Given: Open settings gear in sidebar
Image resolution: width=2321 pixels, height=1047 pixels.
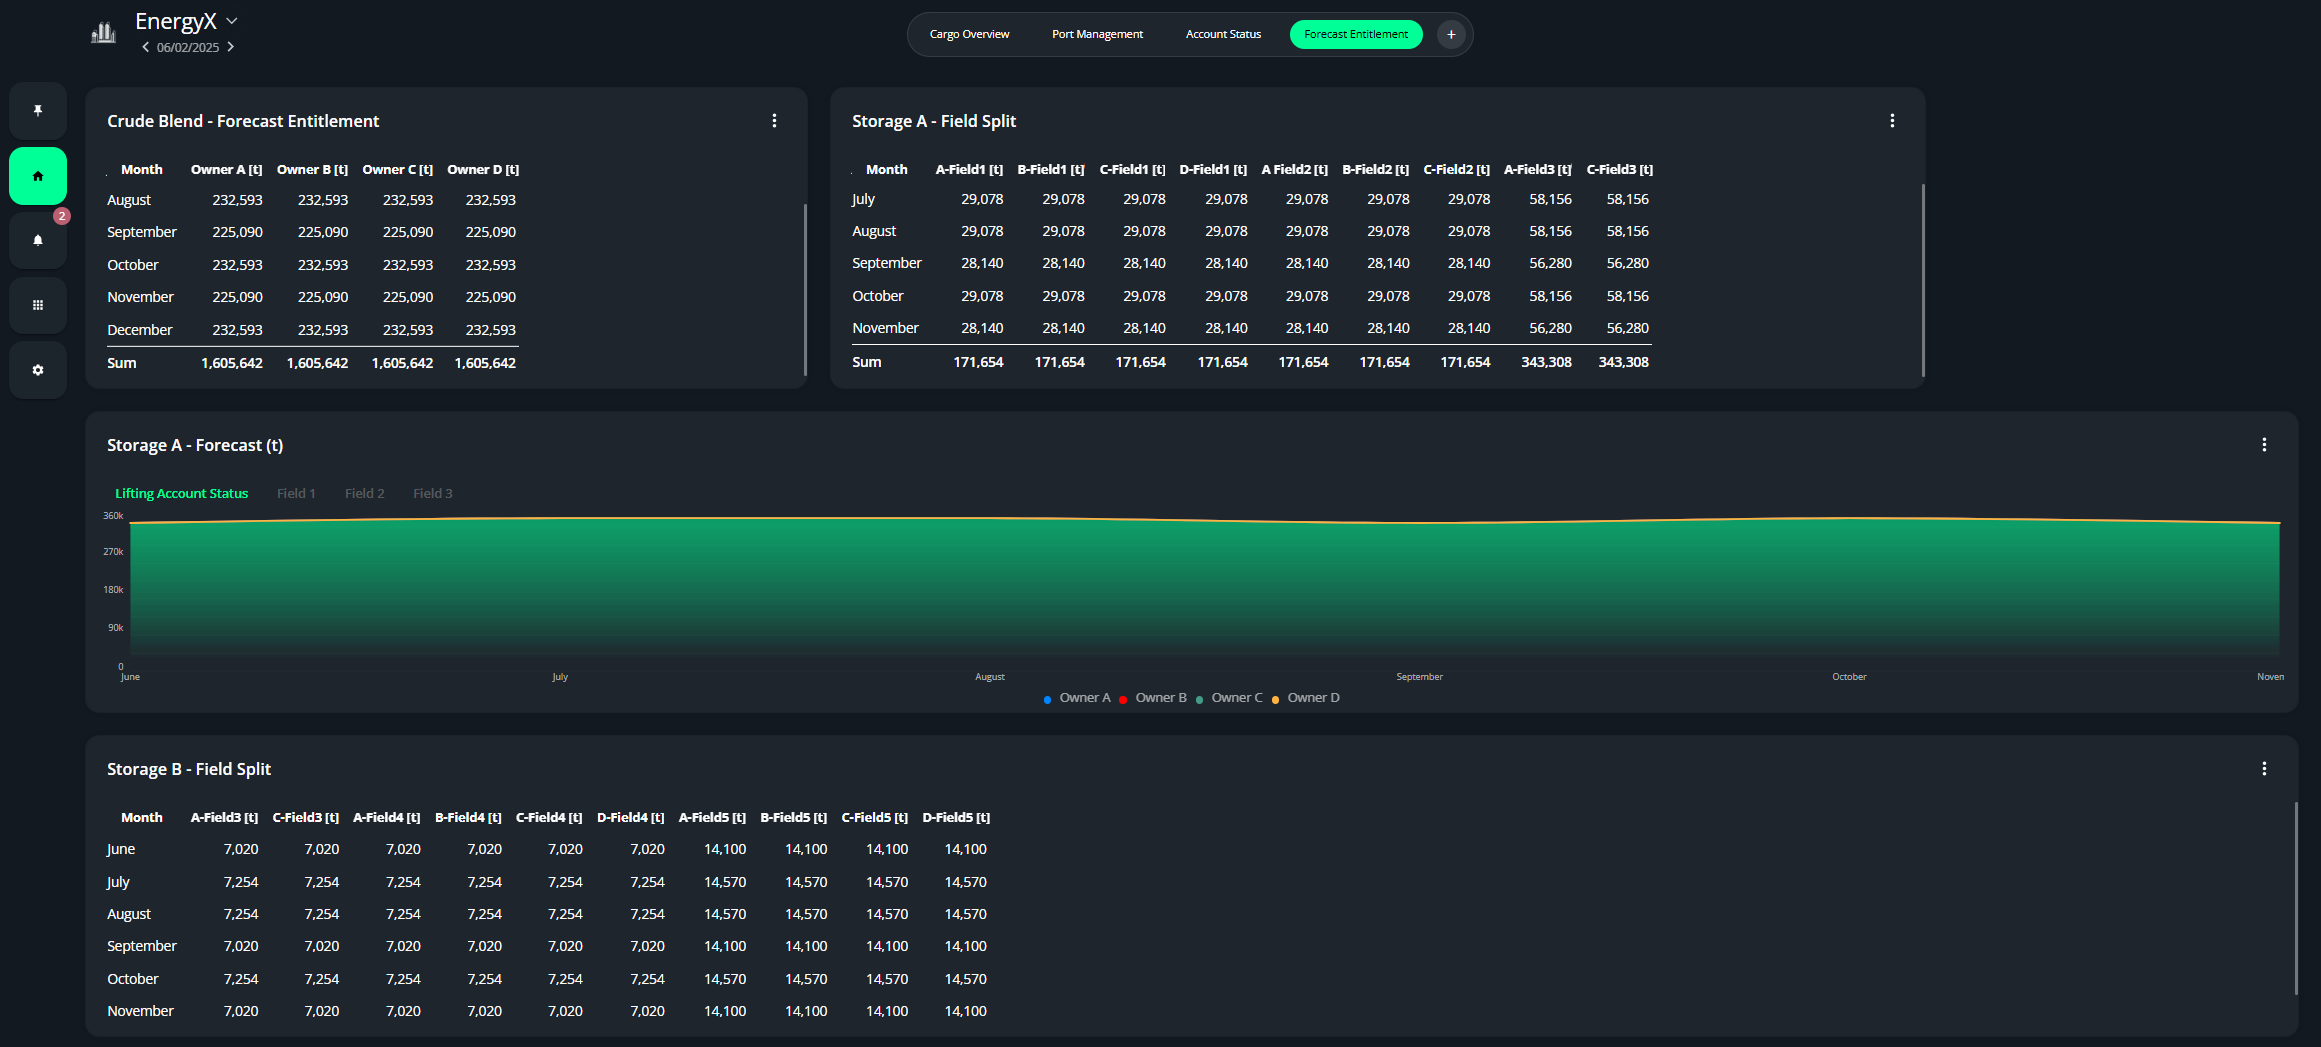Looking at the screenshot, I should pos(38,370).
